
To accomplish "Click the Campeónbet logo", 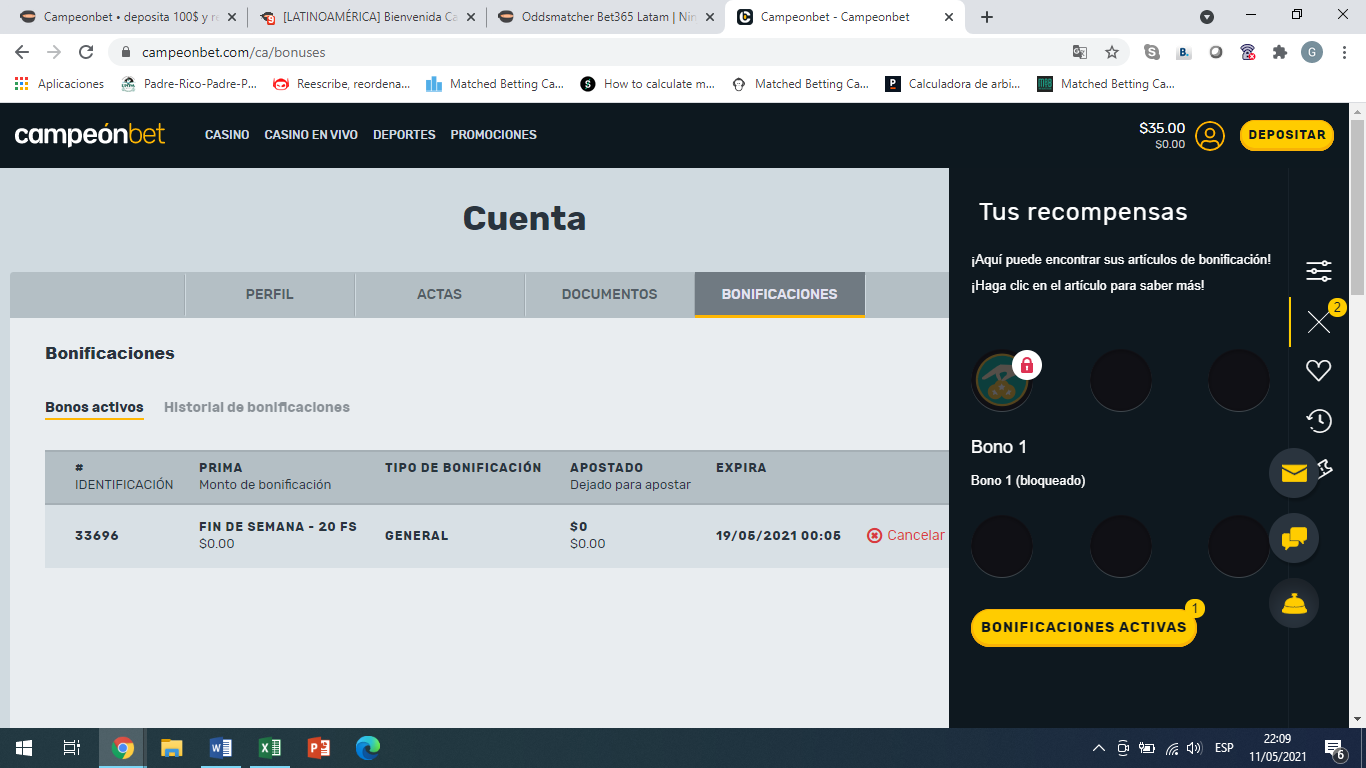I will 90,135.
